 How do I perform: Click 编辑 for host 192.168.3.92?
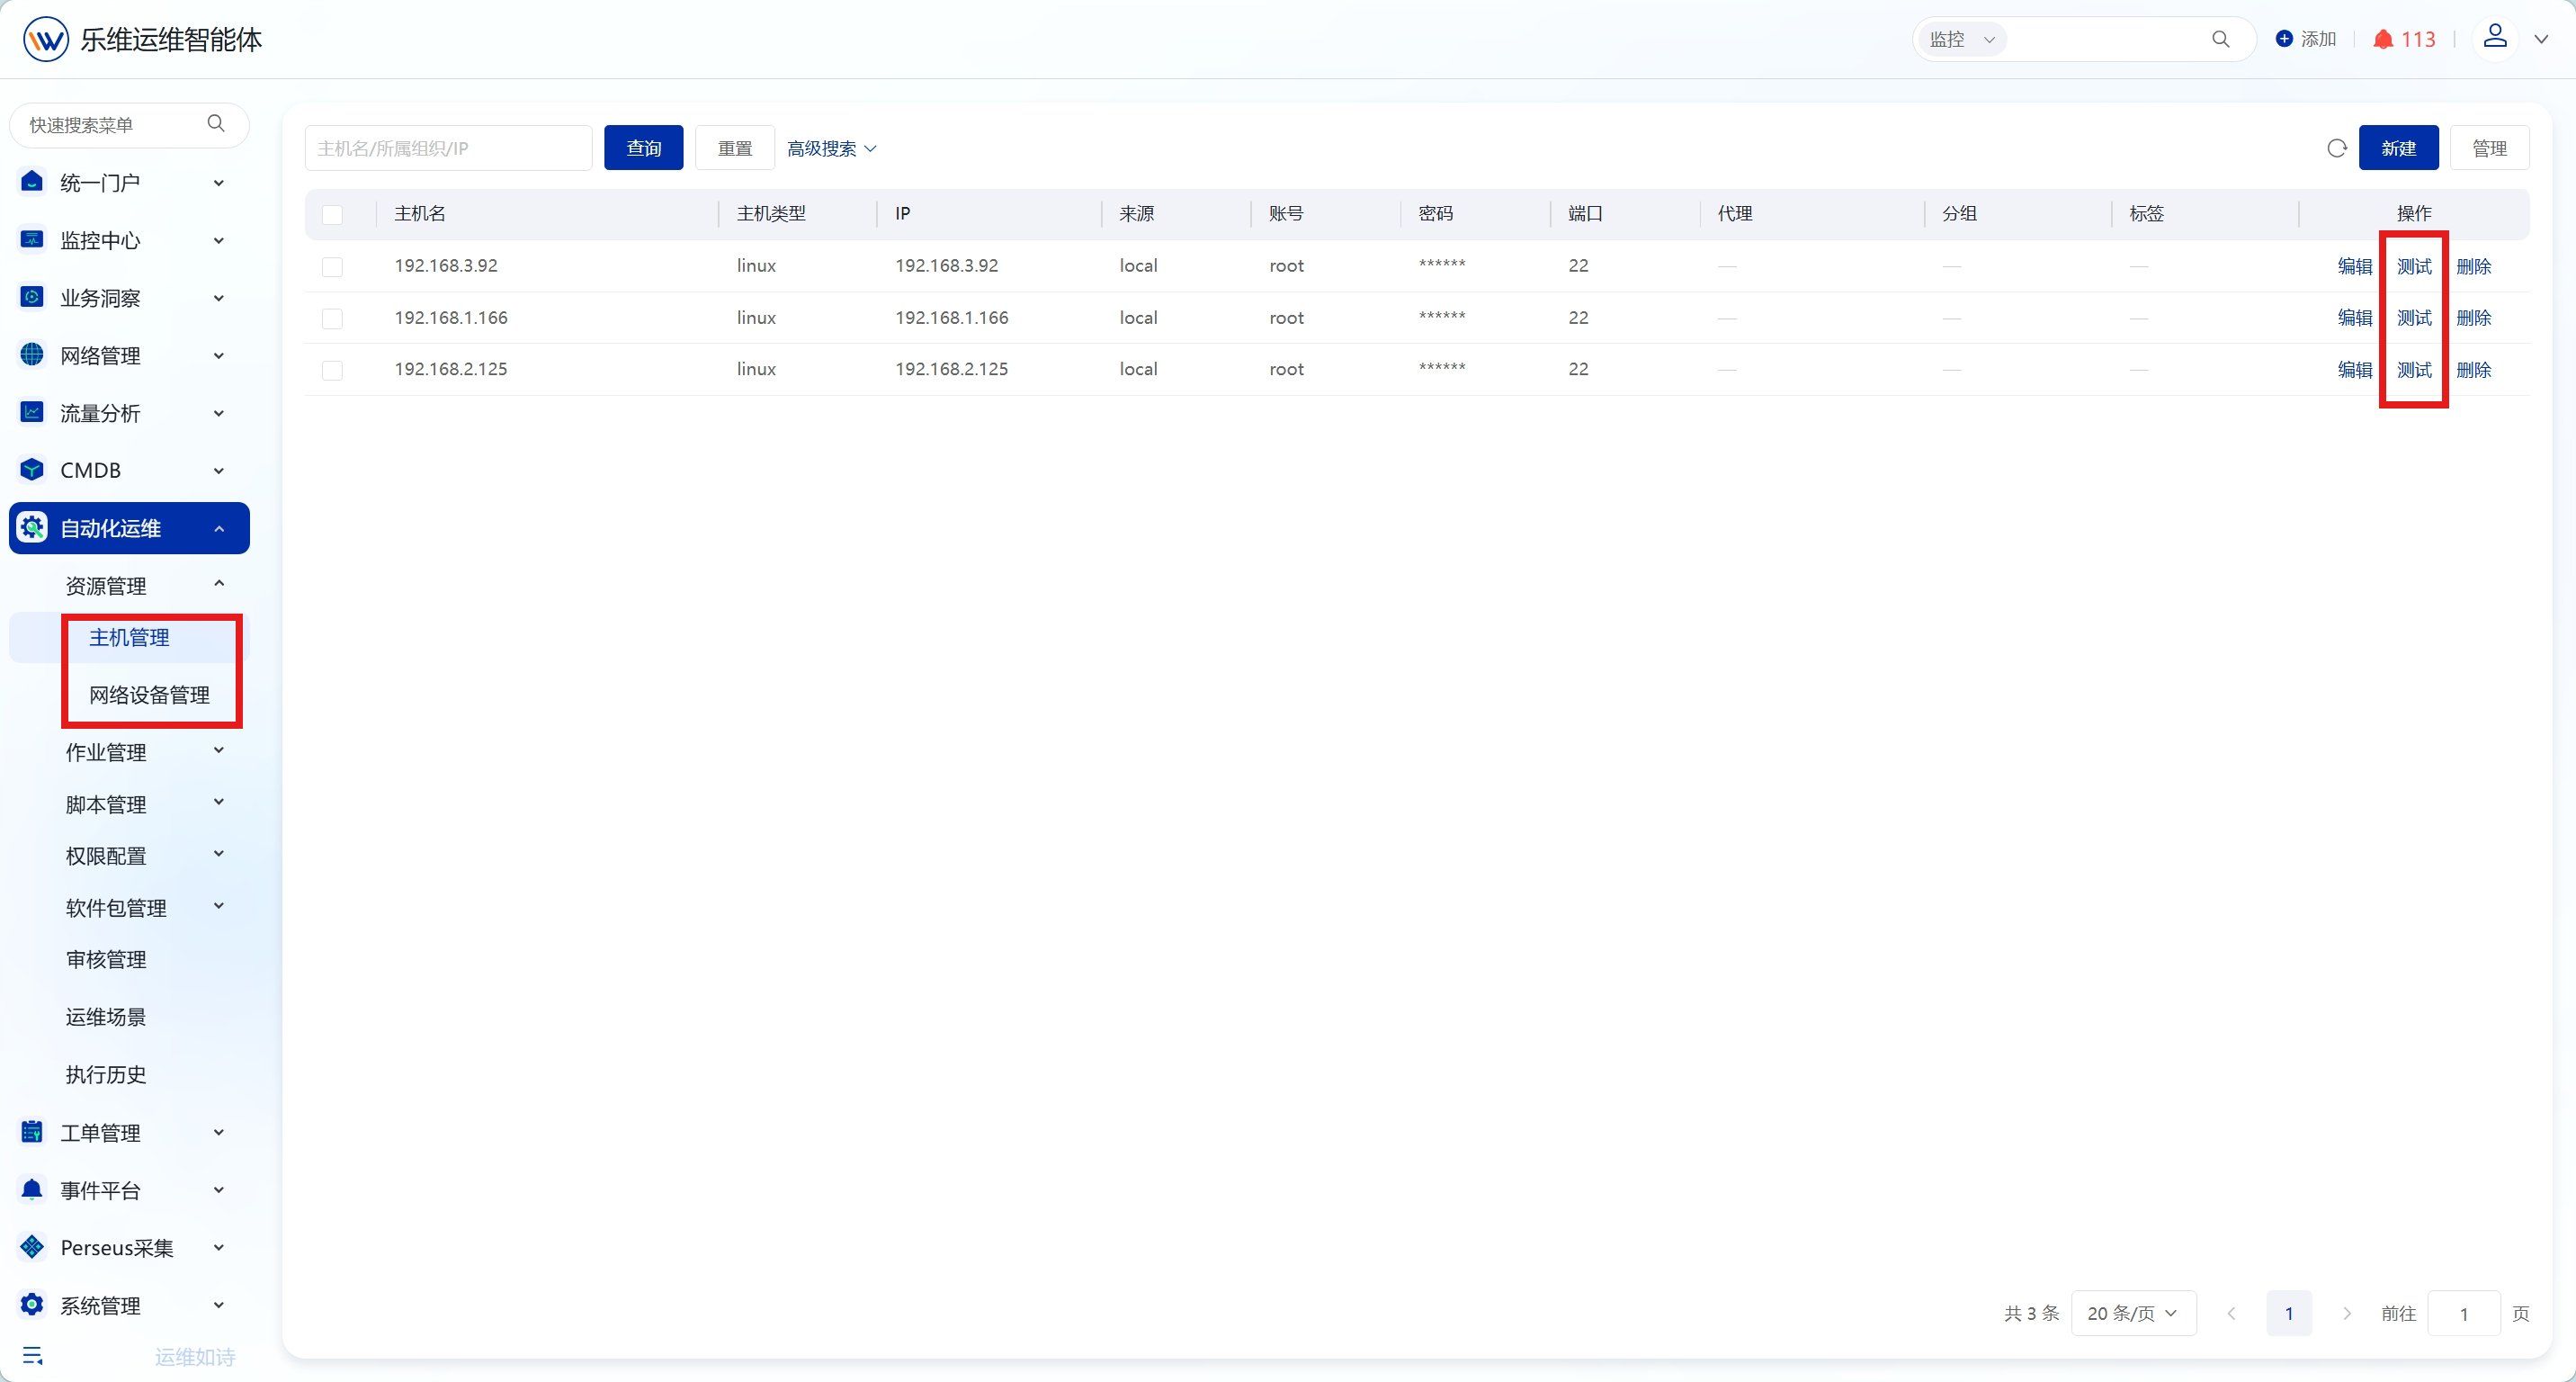2355,266
